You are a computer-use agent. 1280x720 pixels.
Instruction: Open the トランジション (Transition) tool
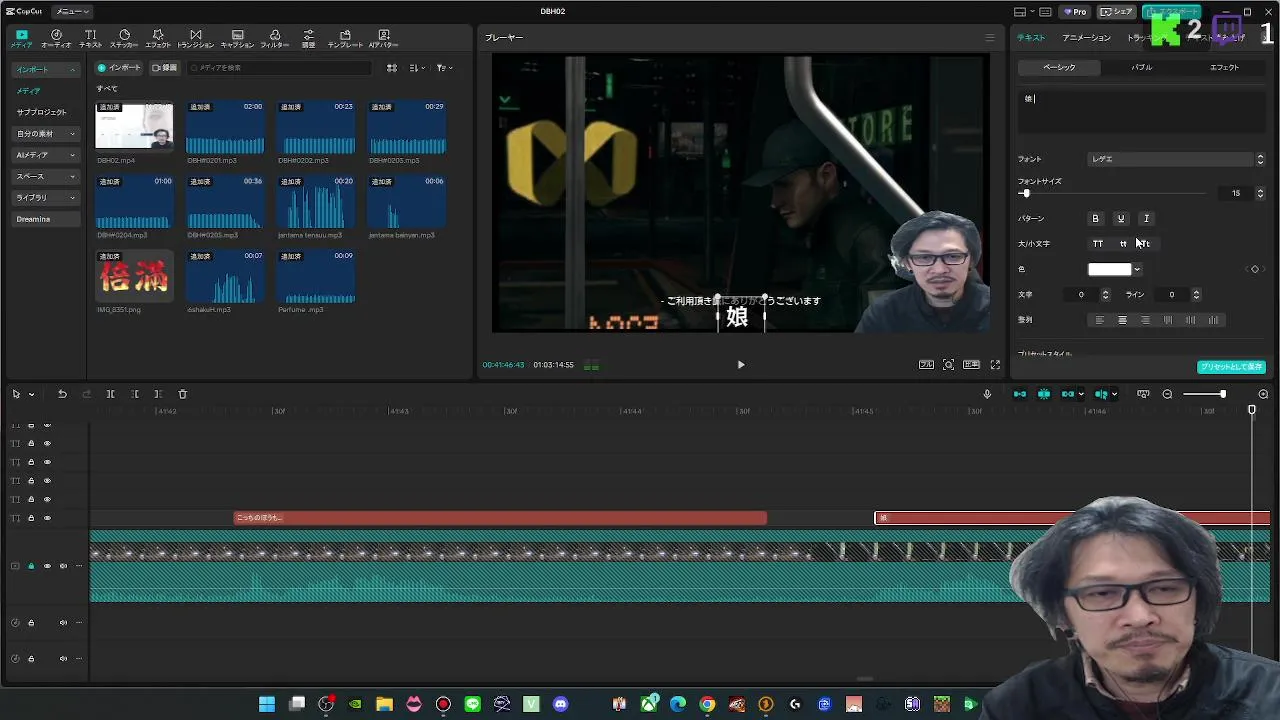click(195, 39)
